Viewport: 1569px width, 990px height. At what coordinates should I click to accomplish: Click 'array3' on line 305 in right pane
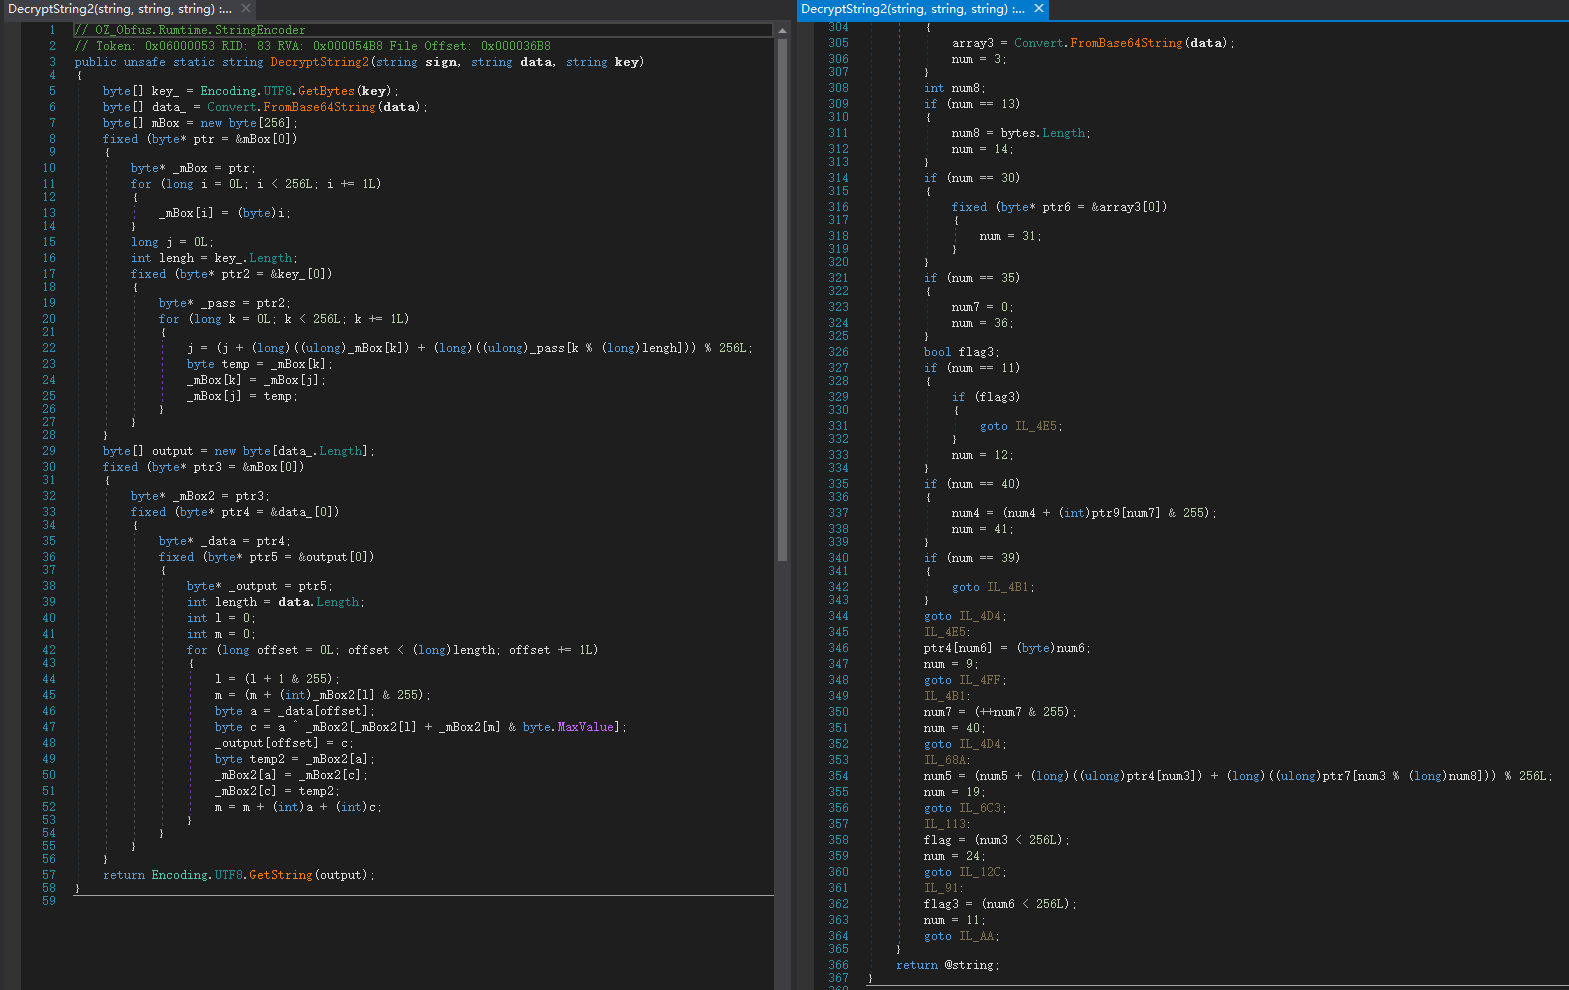(x=973, y=43)
